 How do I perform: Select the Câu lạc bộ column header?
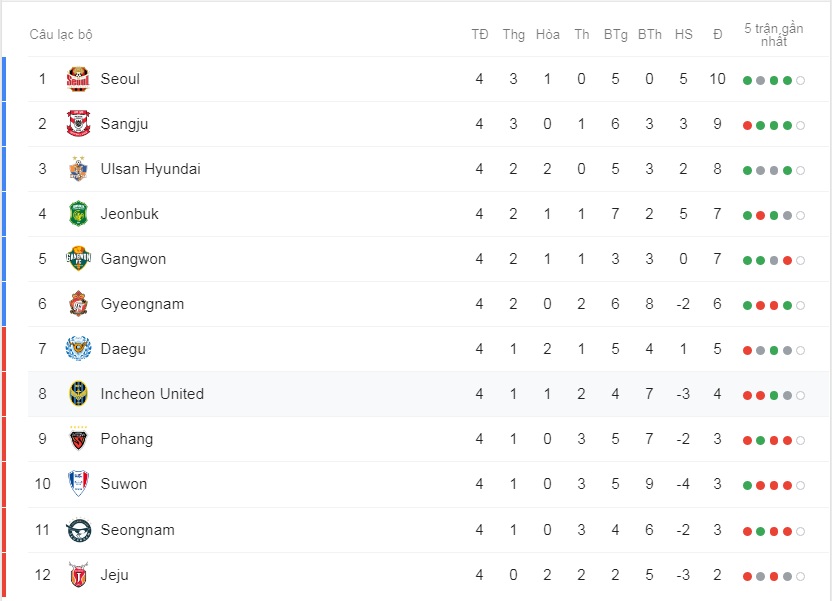tap(58, 34)
